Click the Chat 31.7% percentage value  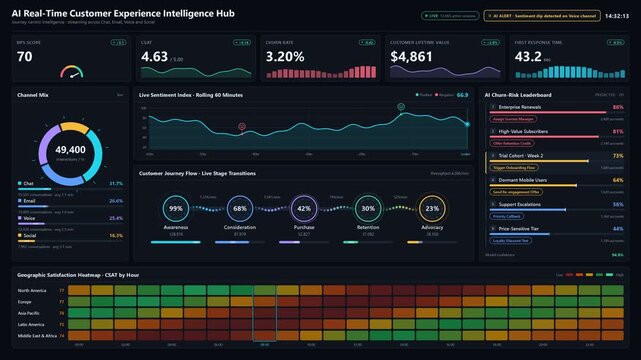116,183
